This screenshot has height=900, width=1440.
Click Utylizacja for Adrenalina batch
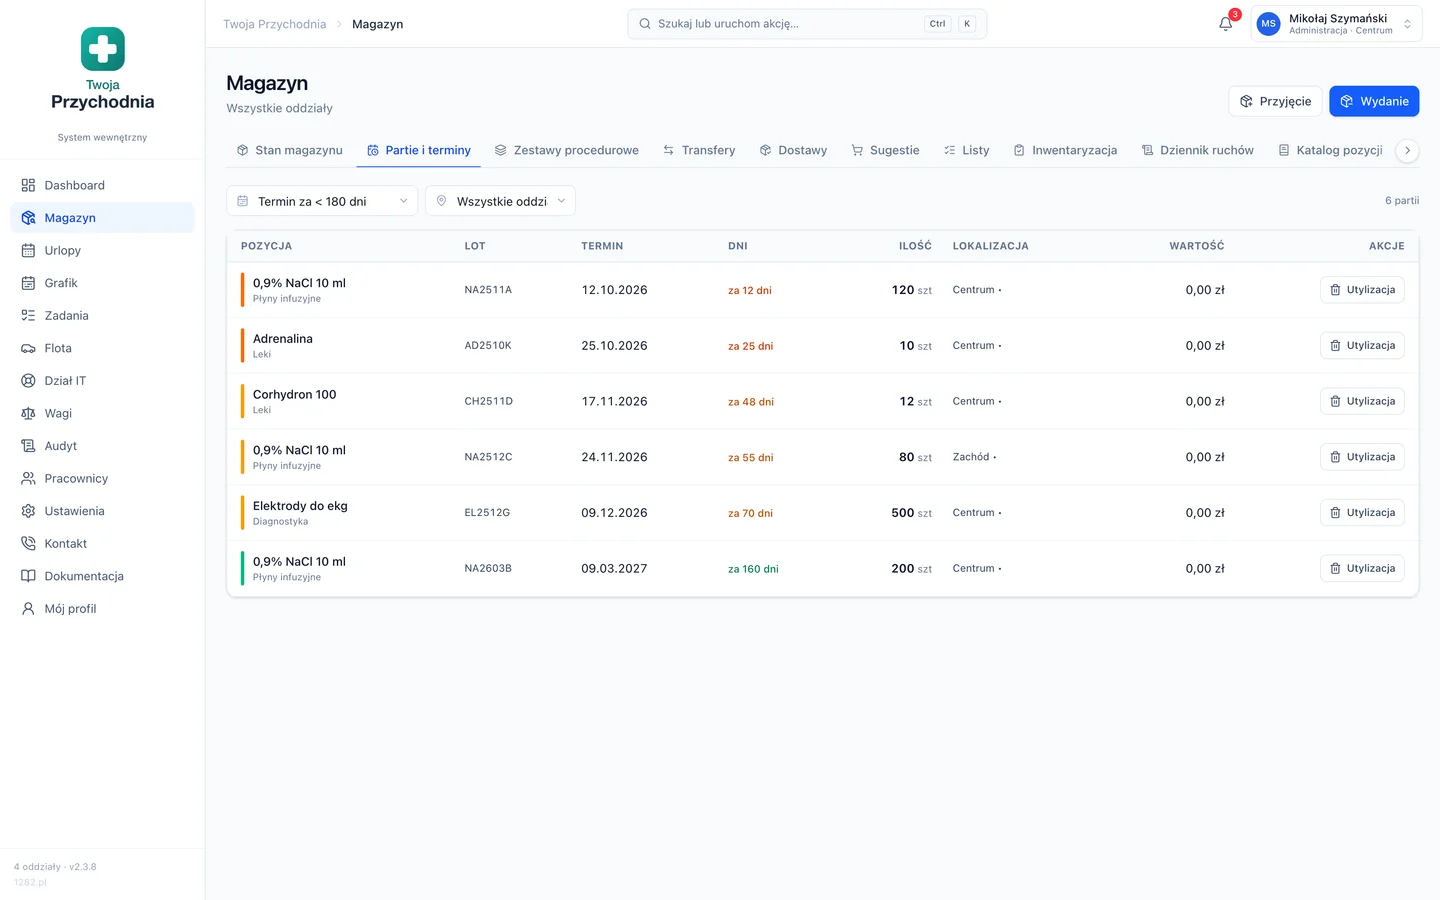pyautogui.click(x=1362, y=346)
